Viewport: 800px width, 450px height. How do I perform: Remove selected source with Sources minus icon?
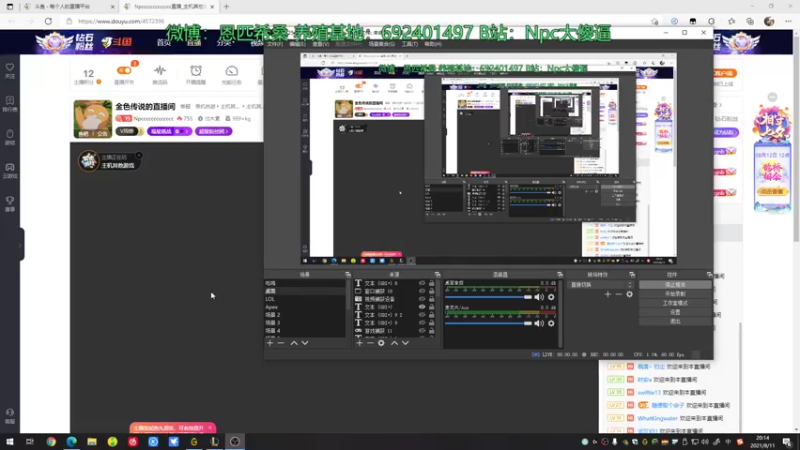370,343
